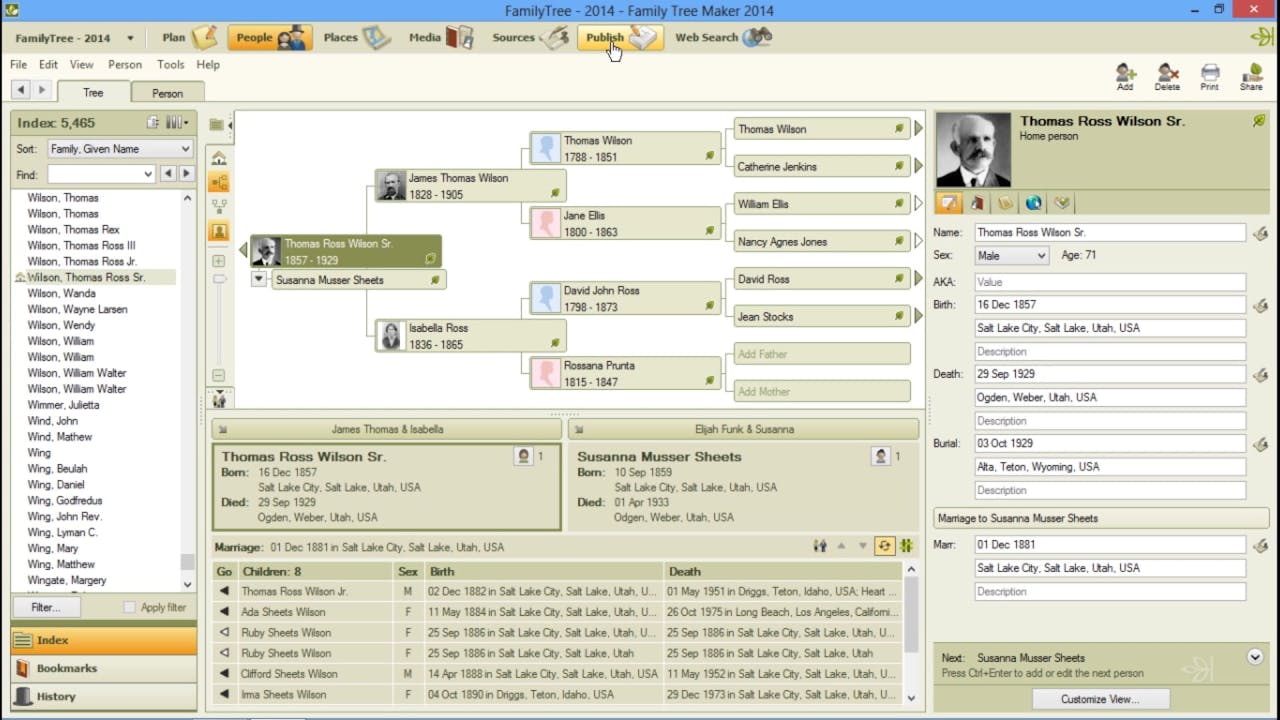This screenshot has width=1280, height=720.
Task: Open the Sex dropdown set to Male
Action: pyautogui.click(x=1011, y=255)
